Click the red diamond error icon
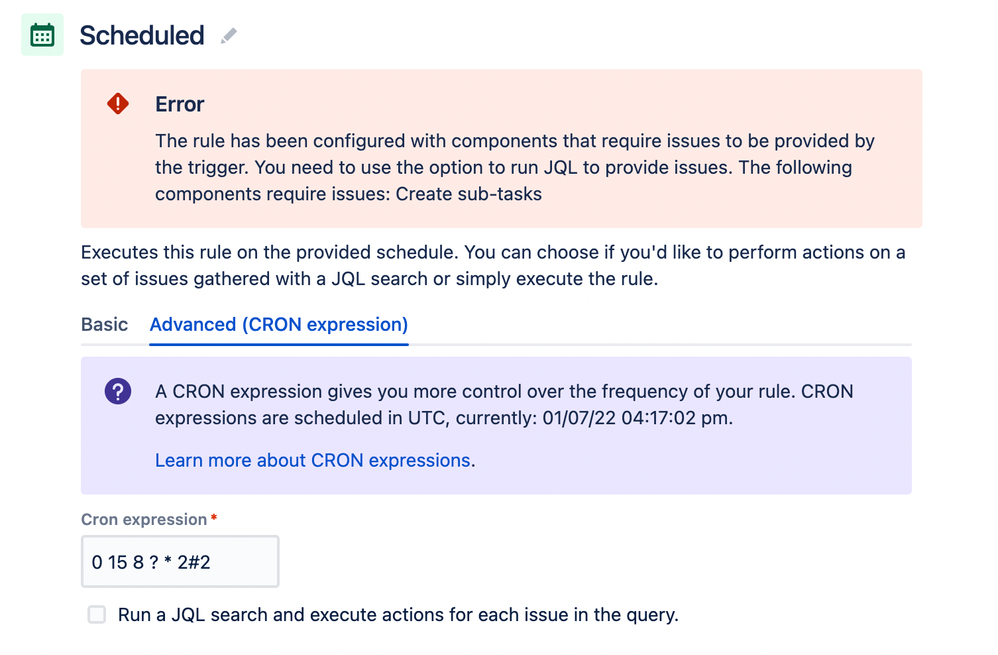Viewport: 998px width, 655px height. (118, 104)
